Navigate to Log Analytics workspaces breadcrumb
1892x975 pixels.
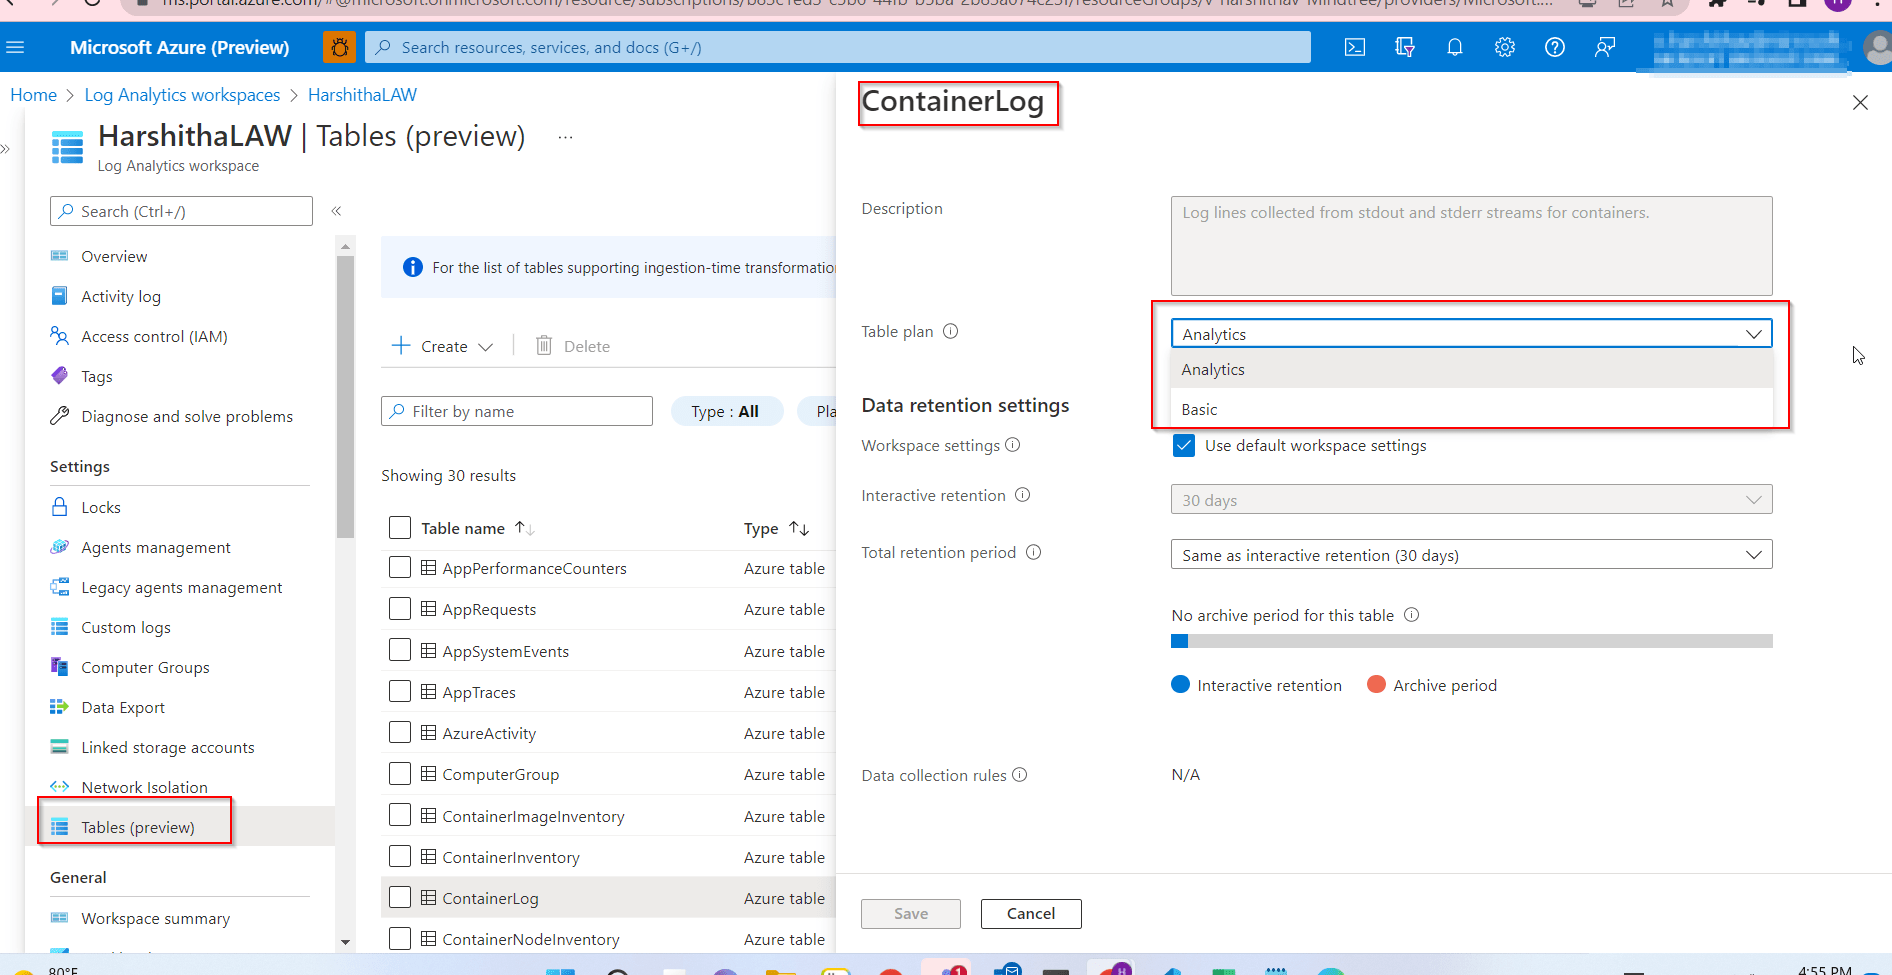tap(181, 94)
